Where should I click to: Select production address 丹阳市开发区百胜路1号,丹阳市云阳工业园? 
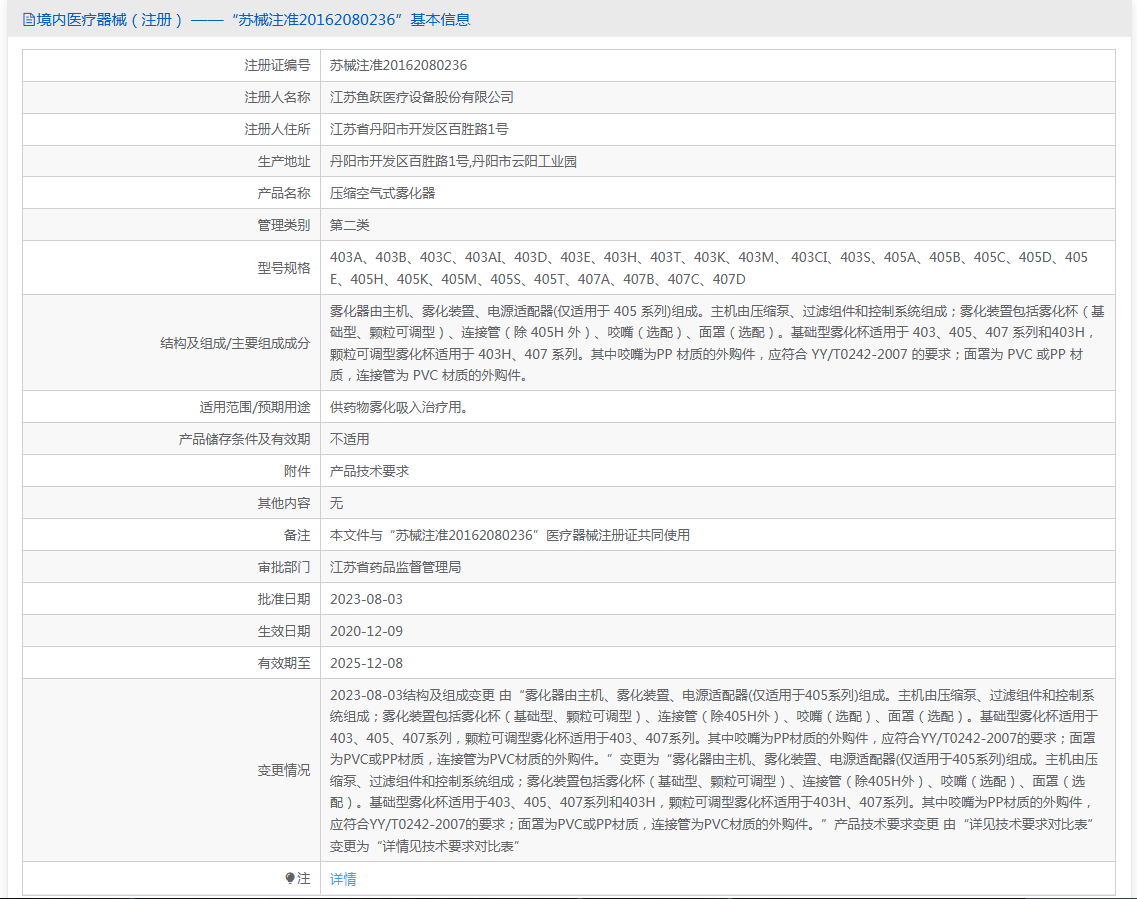point(453,161)
